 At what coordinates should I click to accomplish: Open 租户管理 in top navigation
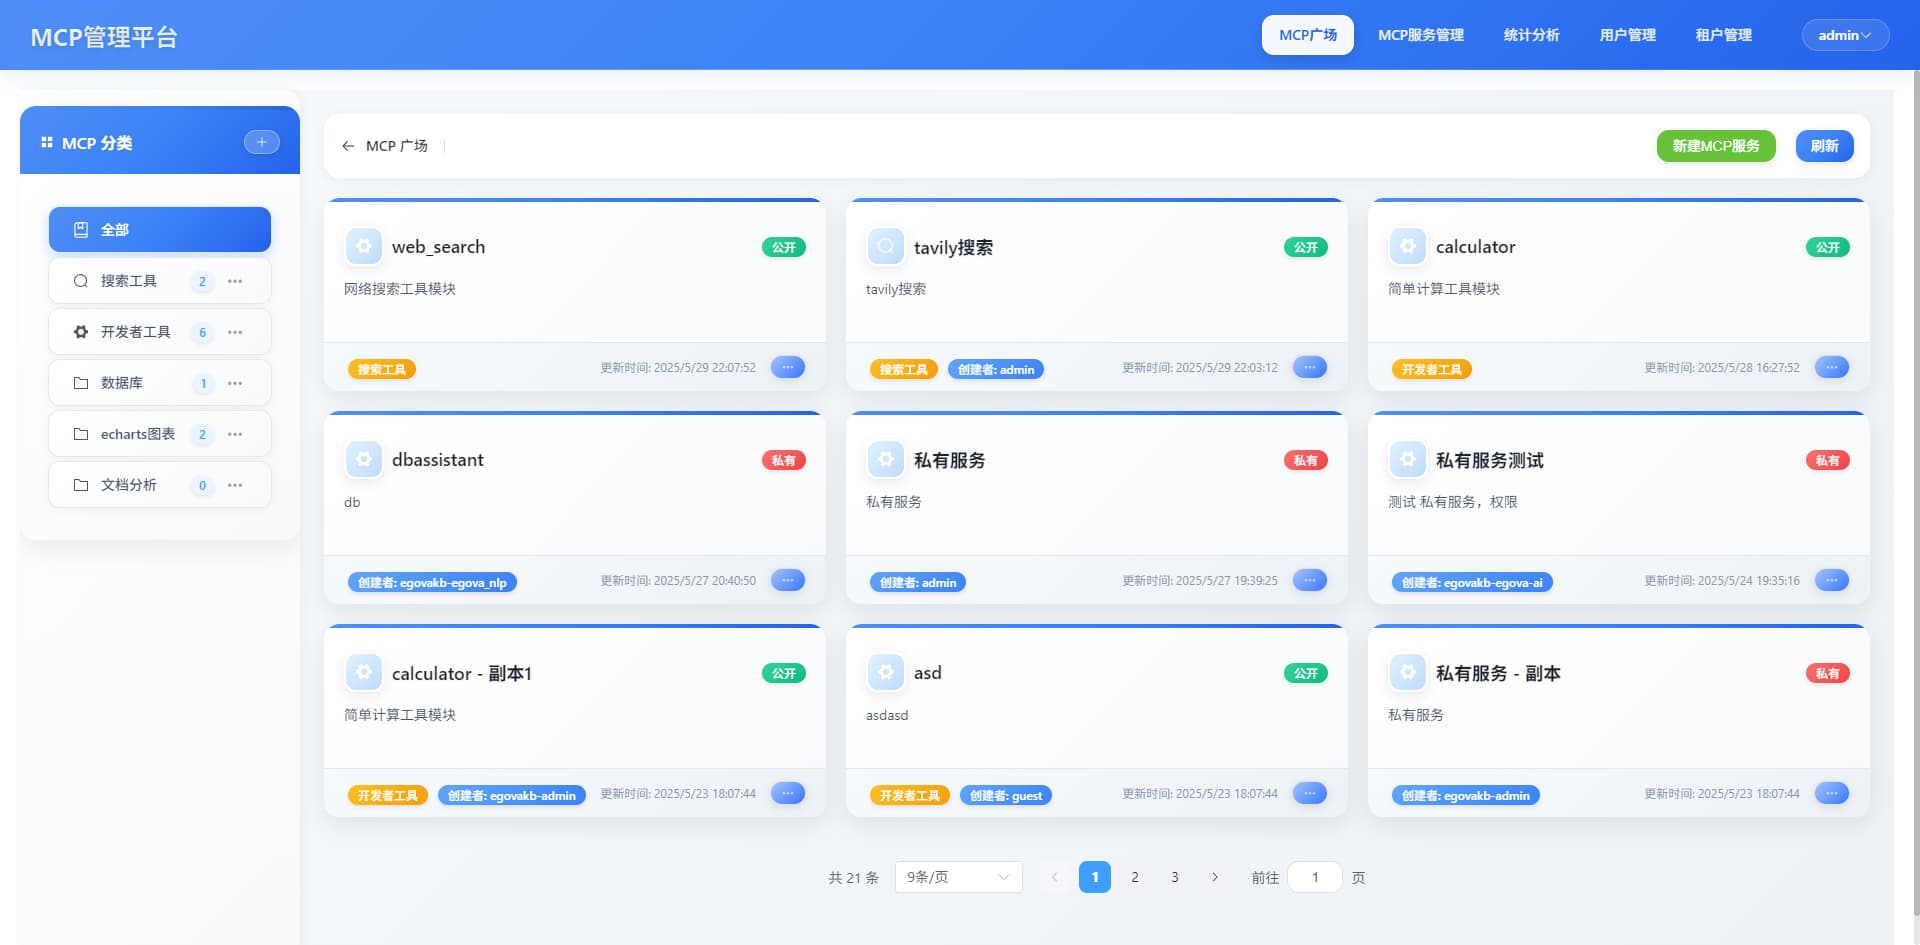[x=1723, y=35]
